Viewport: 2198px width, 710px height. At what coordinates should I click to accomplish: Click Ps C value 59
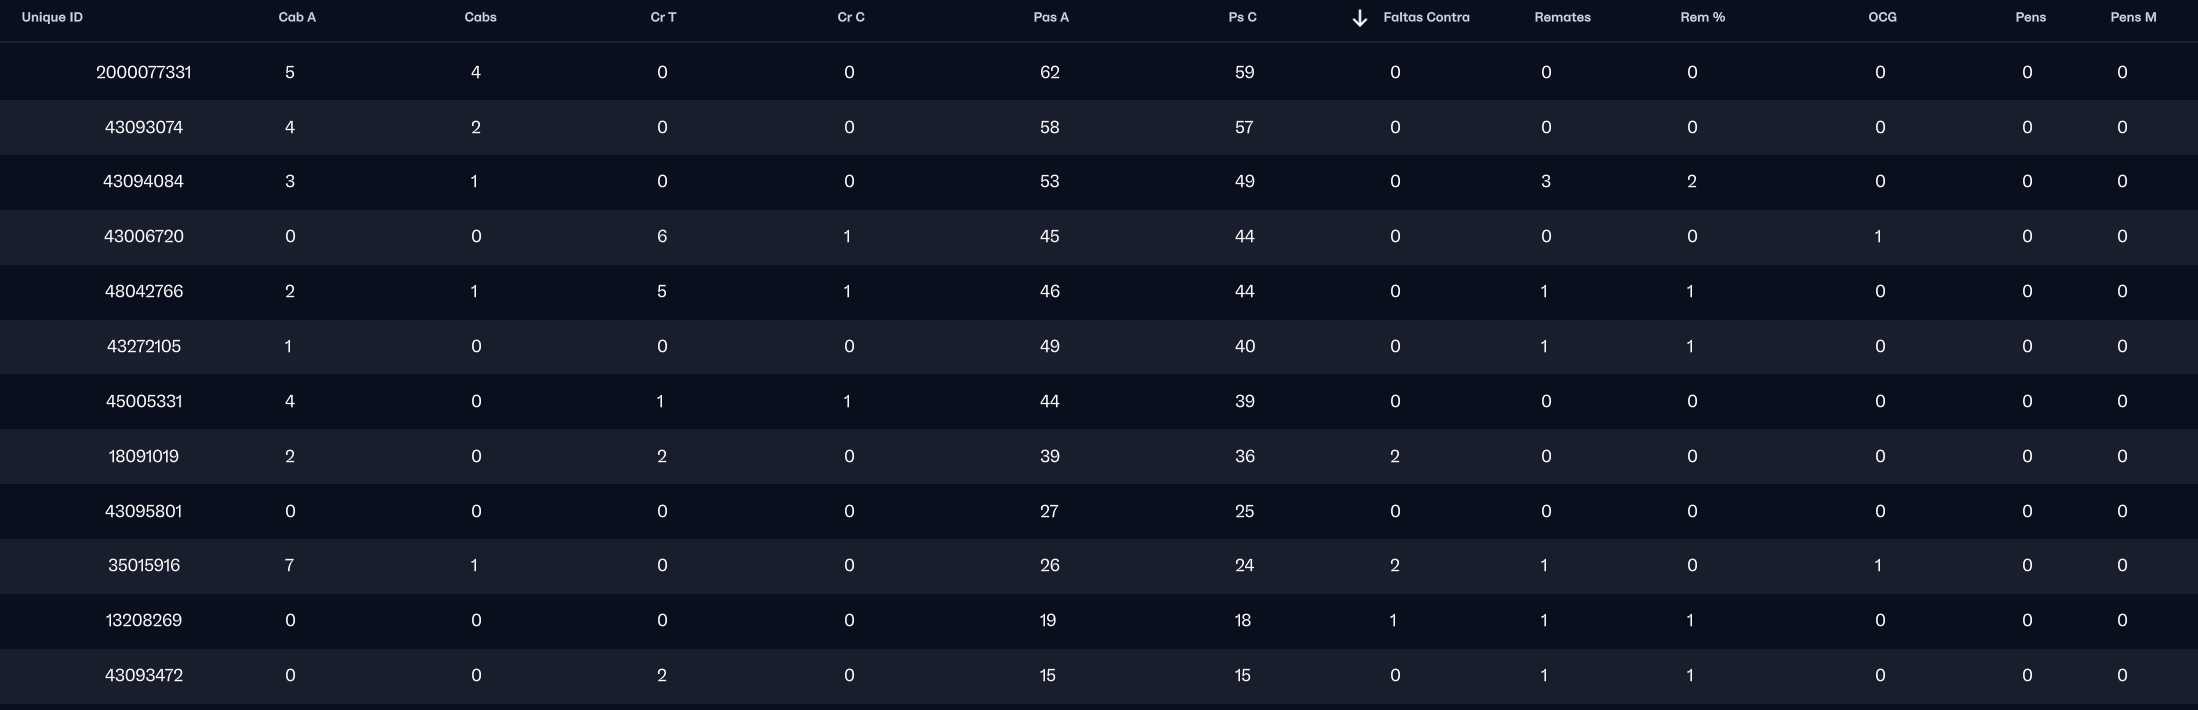tap(1244, 72)
